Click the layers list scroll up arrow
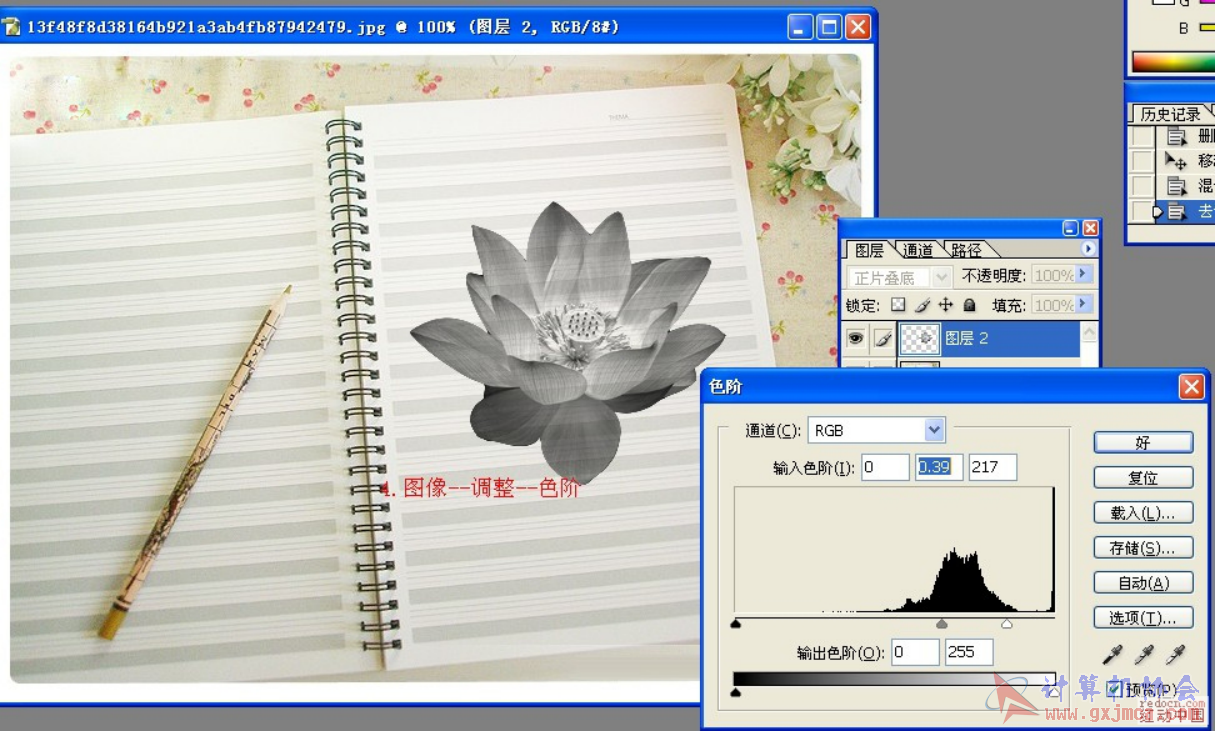 point(1089,331)
